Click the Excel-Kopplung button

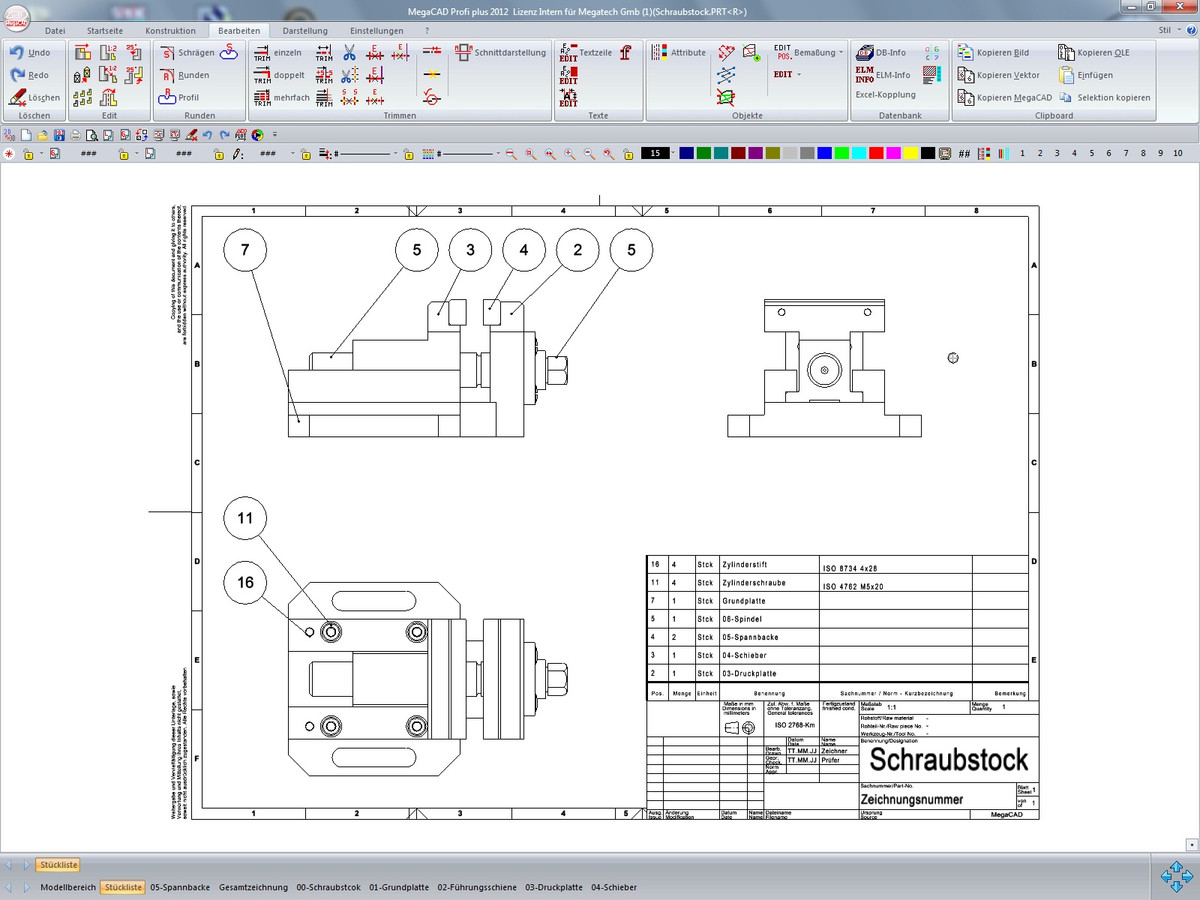coord(885,95)
